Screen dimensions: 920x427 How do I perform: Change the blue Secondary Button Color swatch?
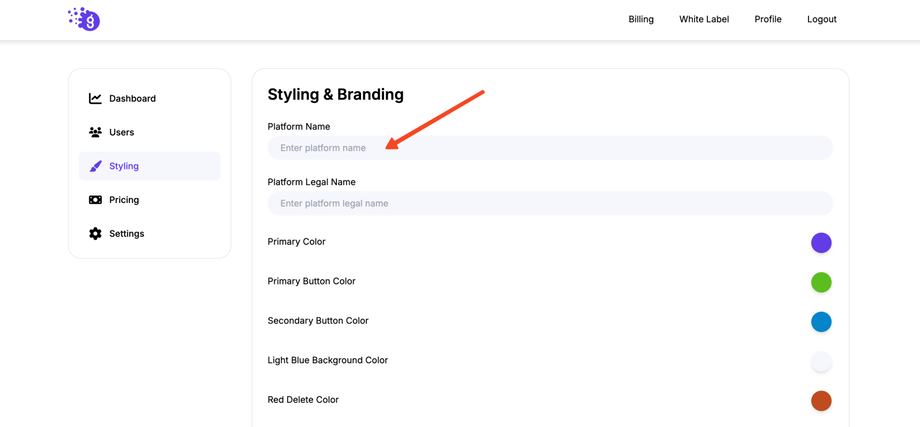point(821,322)
